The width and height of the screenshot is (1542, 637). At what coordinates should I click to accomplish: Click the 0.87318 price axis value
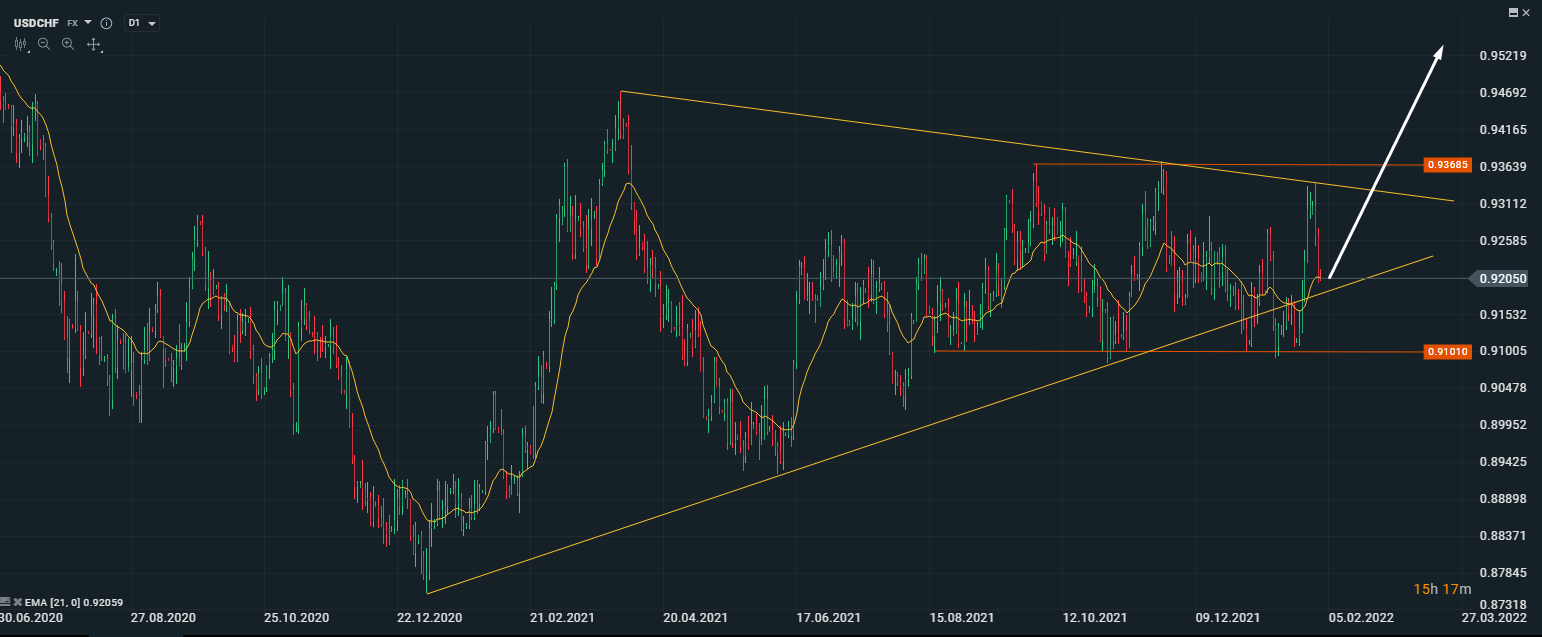click(x=1502, y=606)
